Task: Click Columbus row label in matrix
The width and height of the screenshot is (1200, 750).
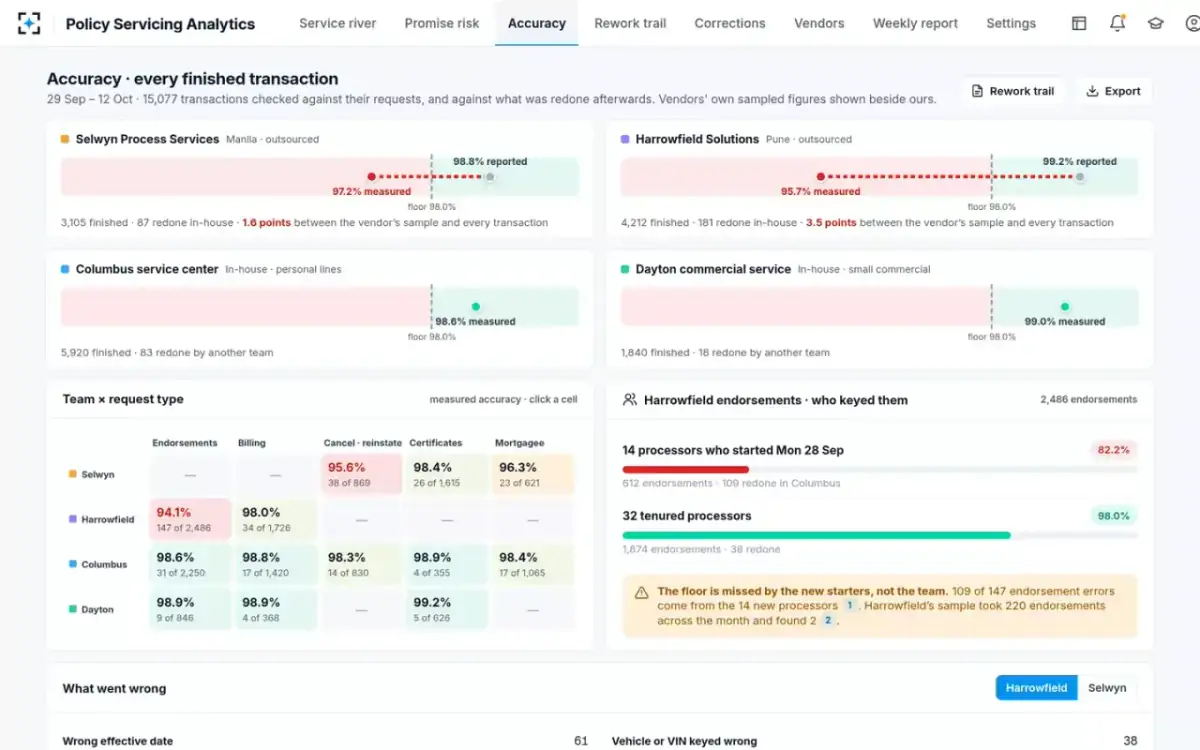Action: (97, 565)
